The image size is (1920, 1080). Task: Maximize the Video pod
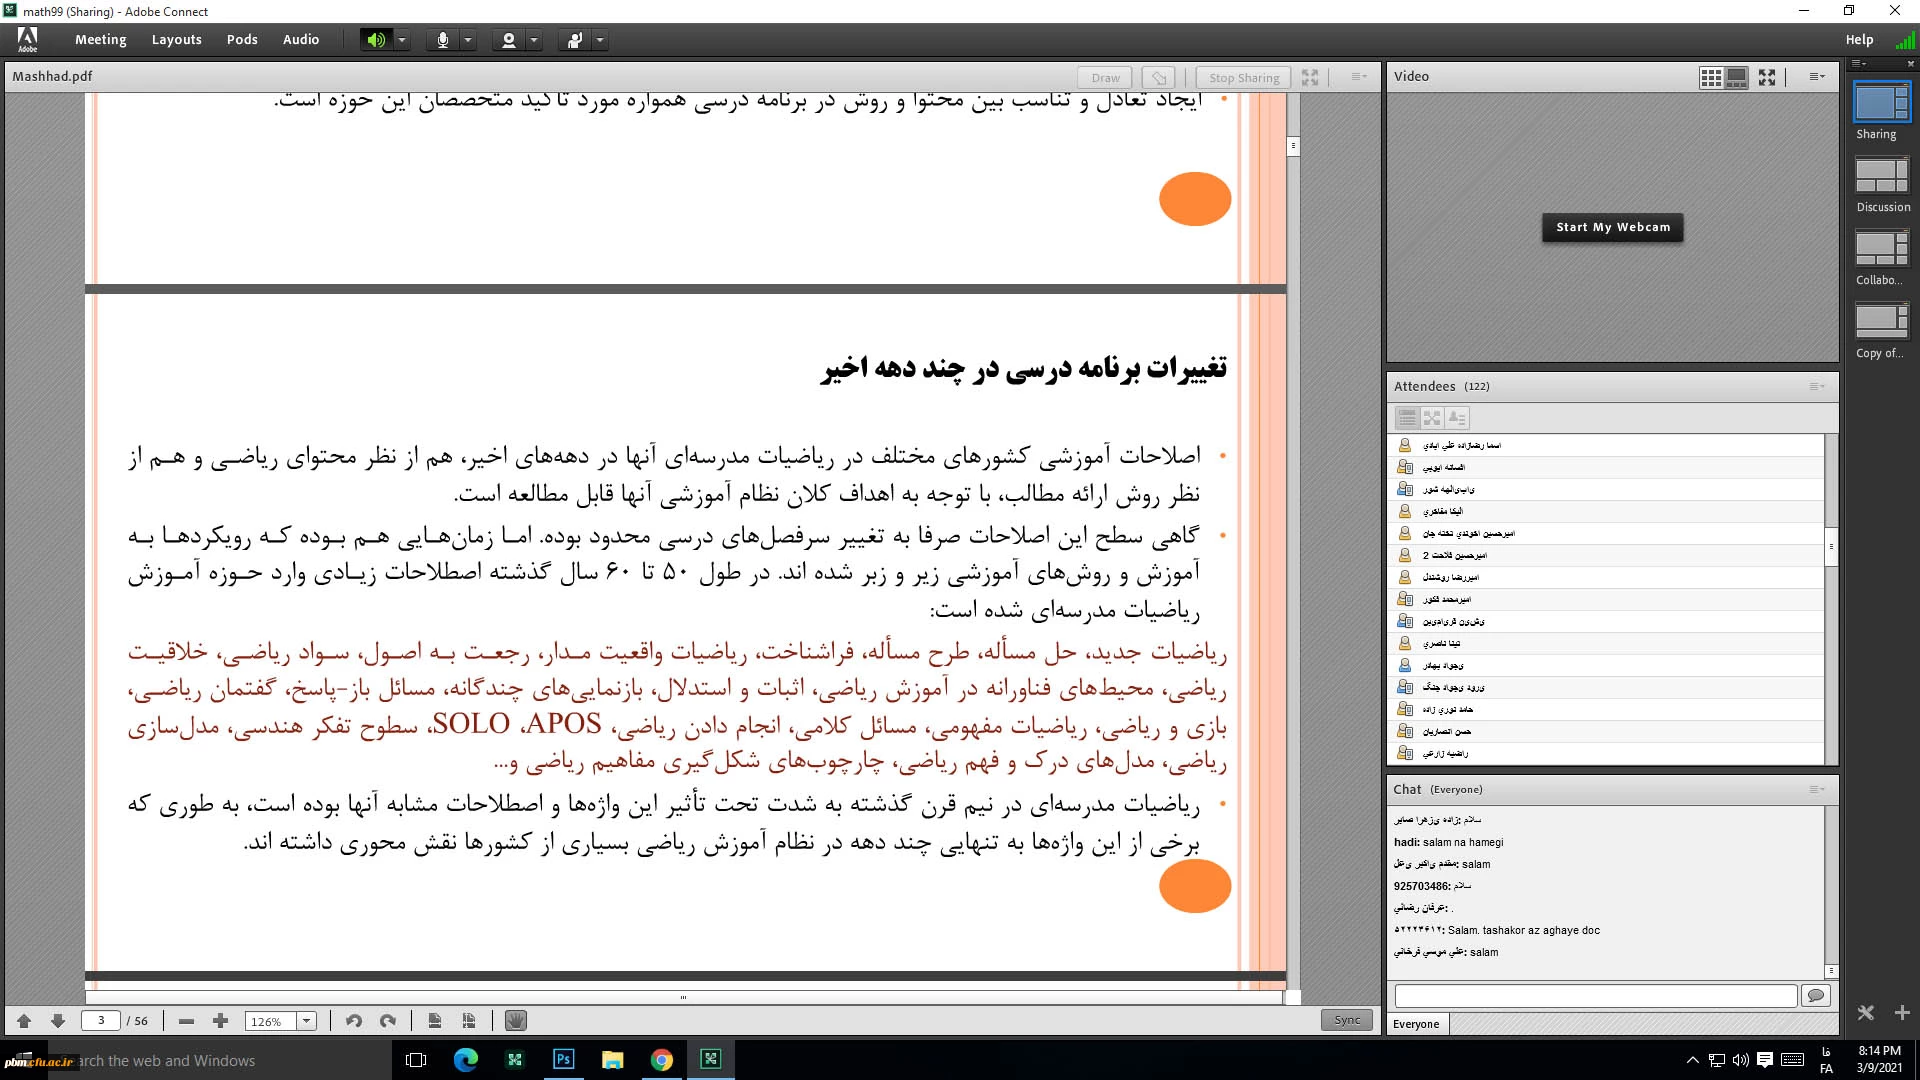click(1767, 77)
